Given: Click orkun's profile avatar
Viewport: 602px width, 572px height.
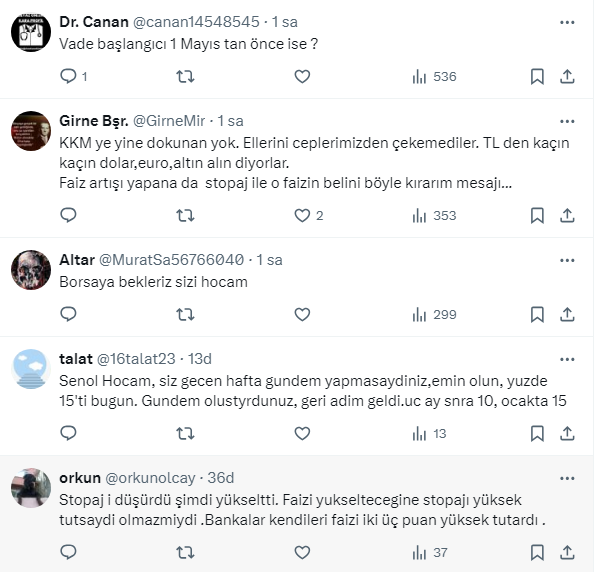Looking at the screenshot, I should tap(31, 487).
